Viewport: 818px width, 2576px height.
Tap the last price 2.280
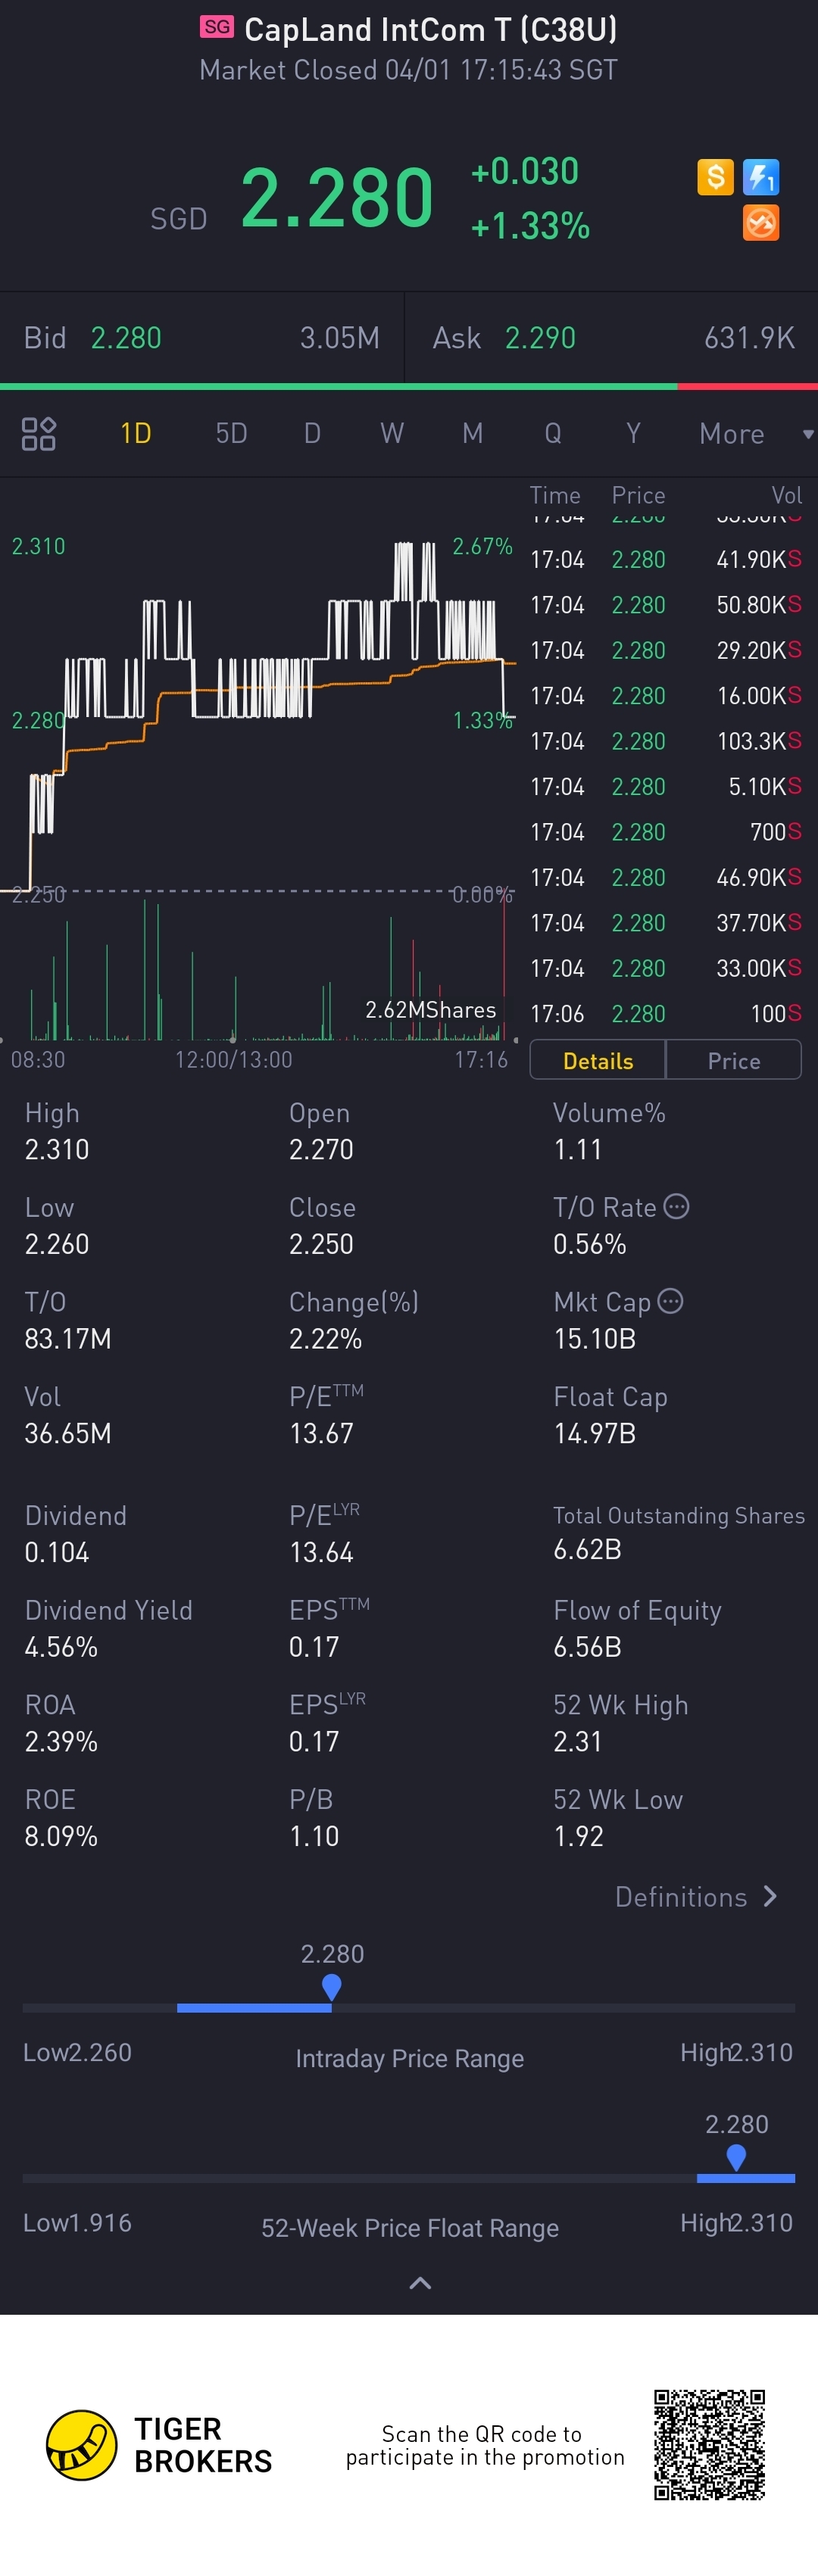click(x=337, y=197)
